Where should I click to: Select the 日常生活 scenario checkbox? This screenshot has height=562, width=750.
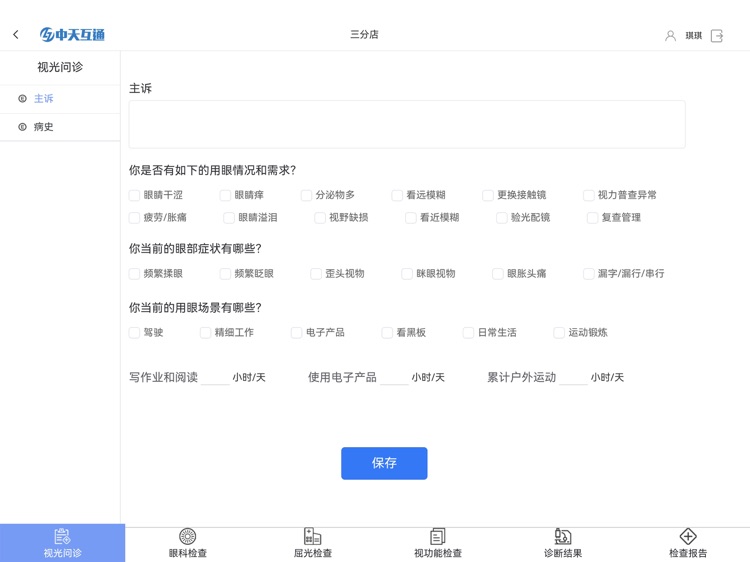(x=468, y=332)
